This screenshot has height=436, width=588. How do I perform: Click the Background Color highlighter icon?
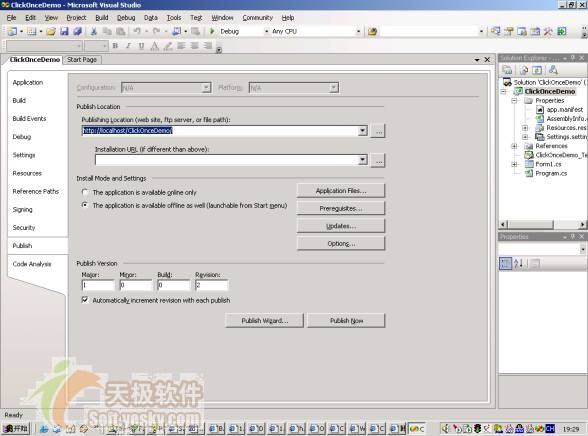click(168, 46)
